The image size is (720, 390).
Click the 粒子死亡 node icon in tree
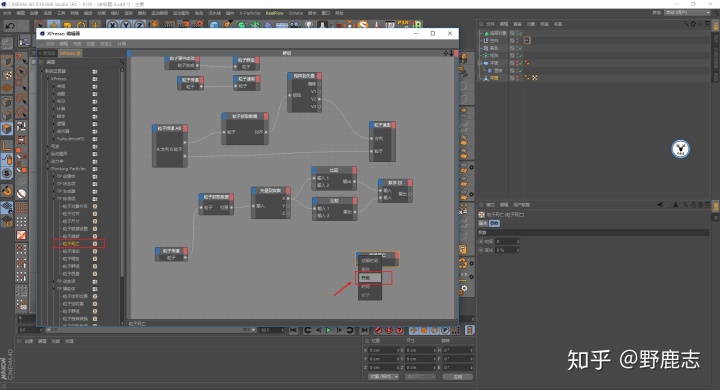(95, 243)
